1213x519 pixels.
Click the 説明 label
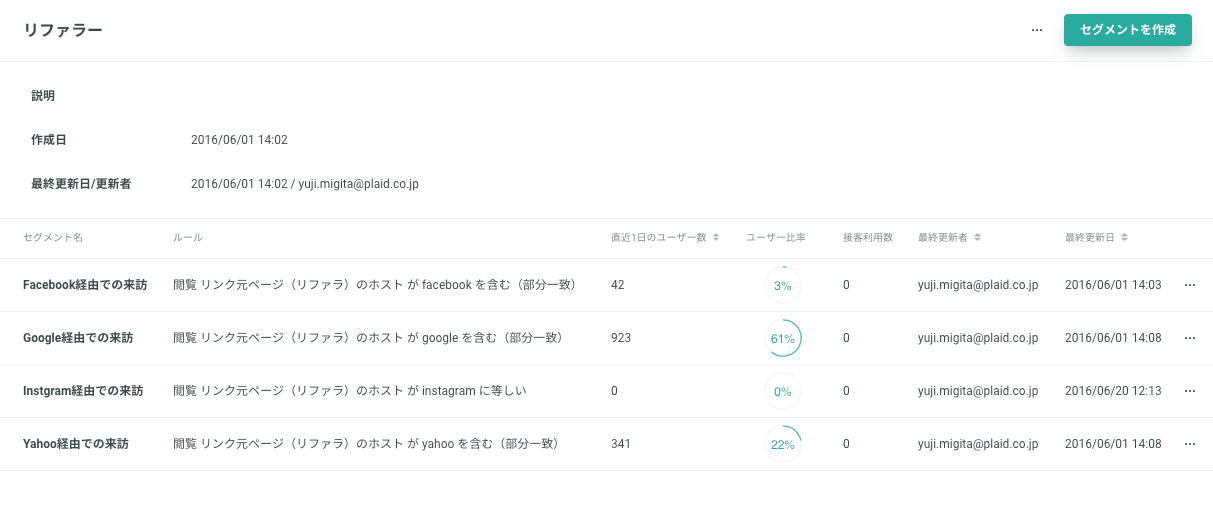tap(43, 96)
